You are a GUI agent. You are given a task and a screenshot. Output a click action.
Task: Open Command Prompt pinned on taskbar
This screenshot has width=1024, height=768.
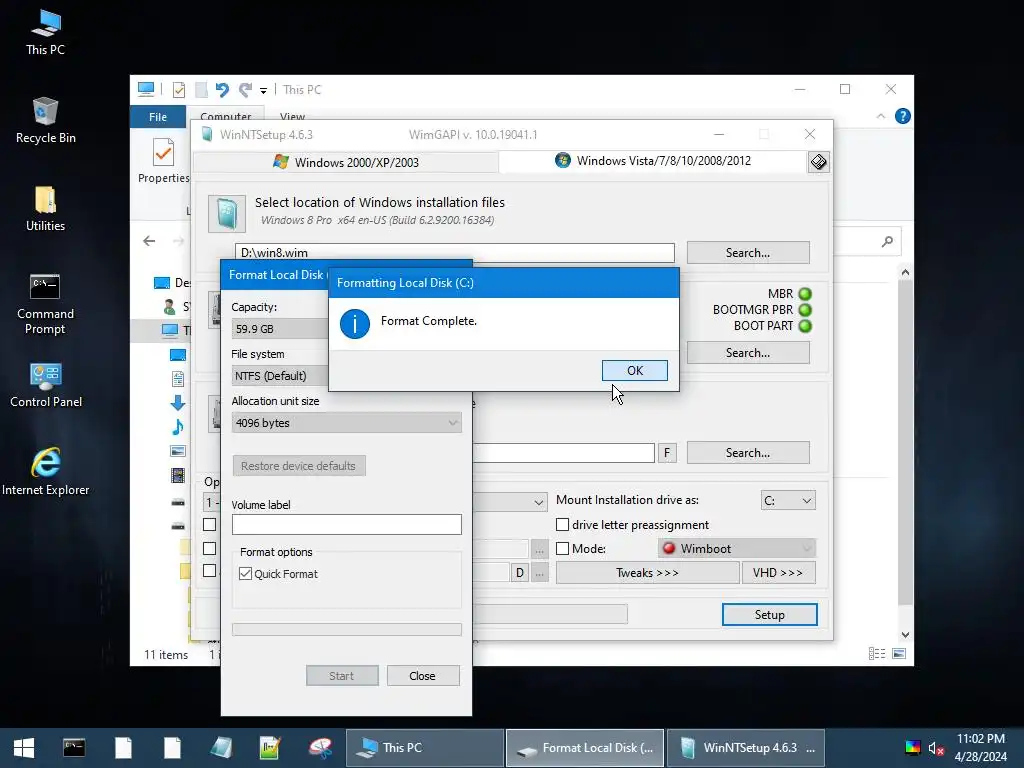pos(74,748)
